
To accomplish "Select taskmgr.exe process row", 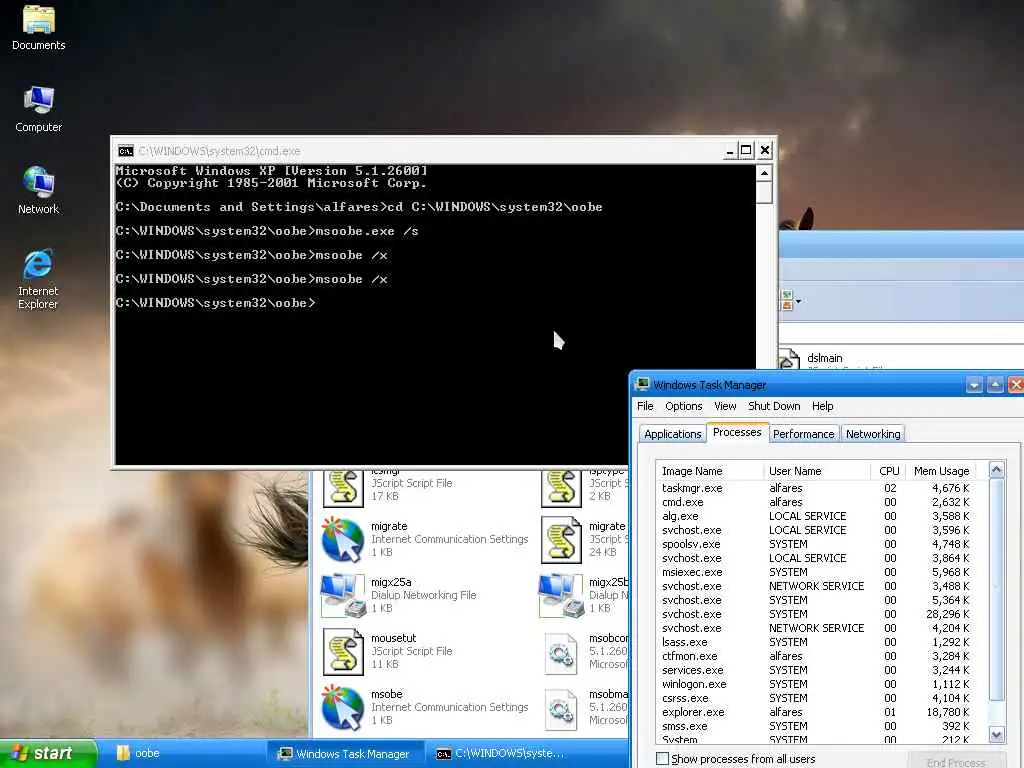I will pyautogui.click(x=816, y=488).
